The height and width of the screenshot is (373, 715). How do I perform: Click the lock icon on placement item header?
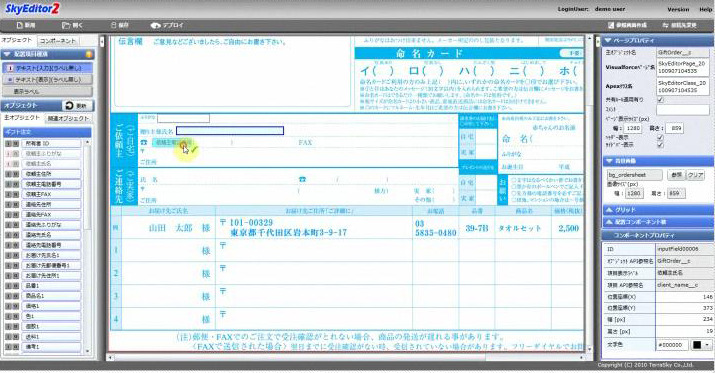click(x=88, y=54)
